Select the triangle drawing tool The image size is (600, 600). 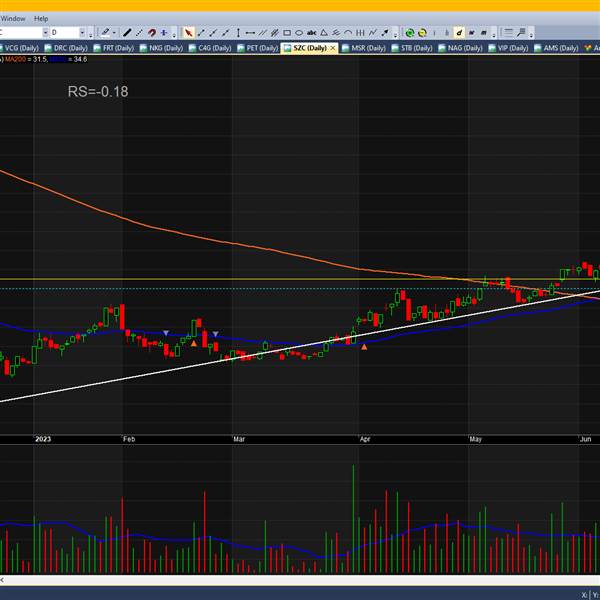[x=324, y=33]
